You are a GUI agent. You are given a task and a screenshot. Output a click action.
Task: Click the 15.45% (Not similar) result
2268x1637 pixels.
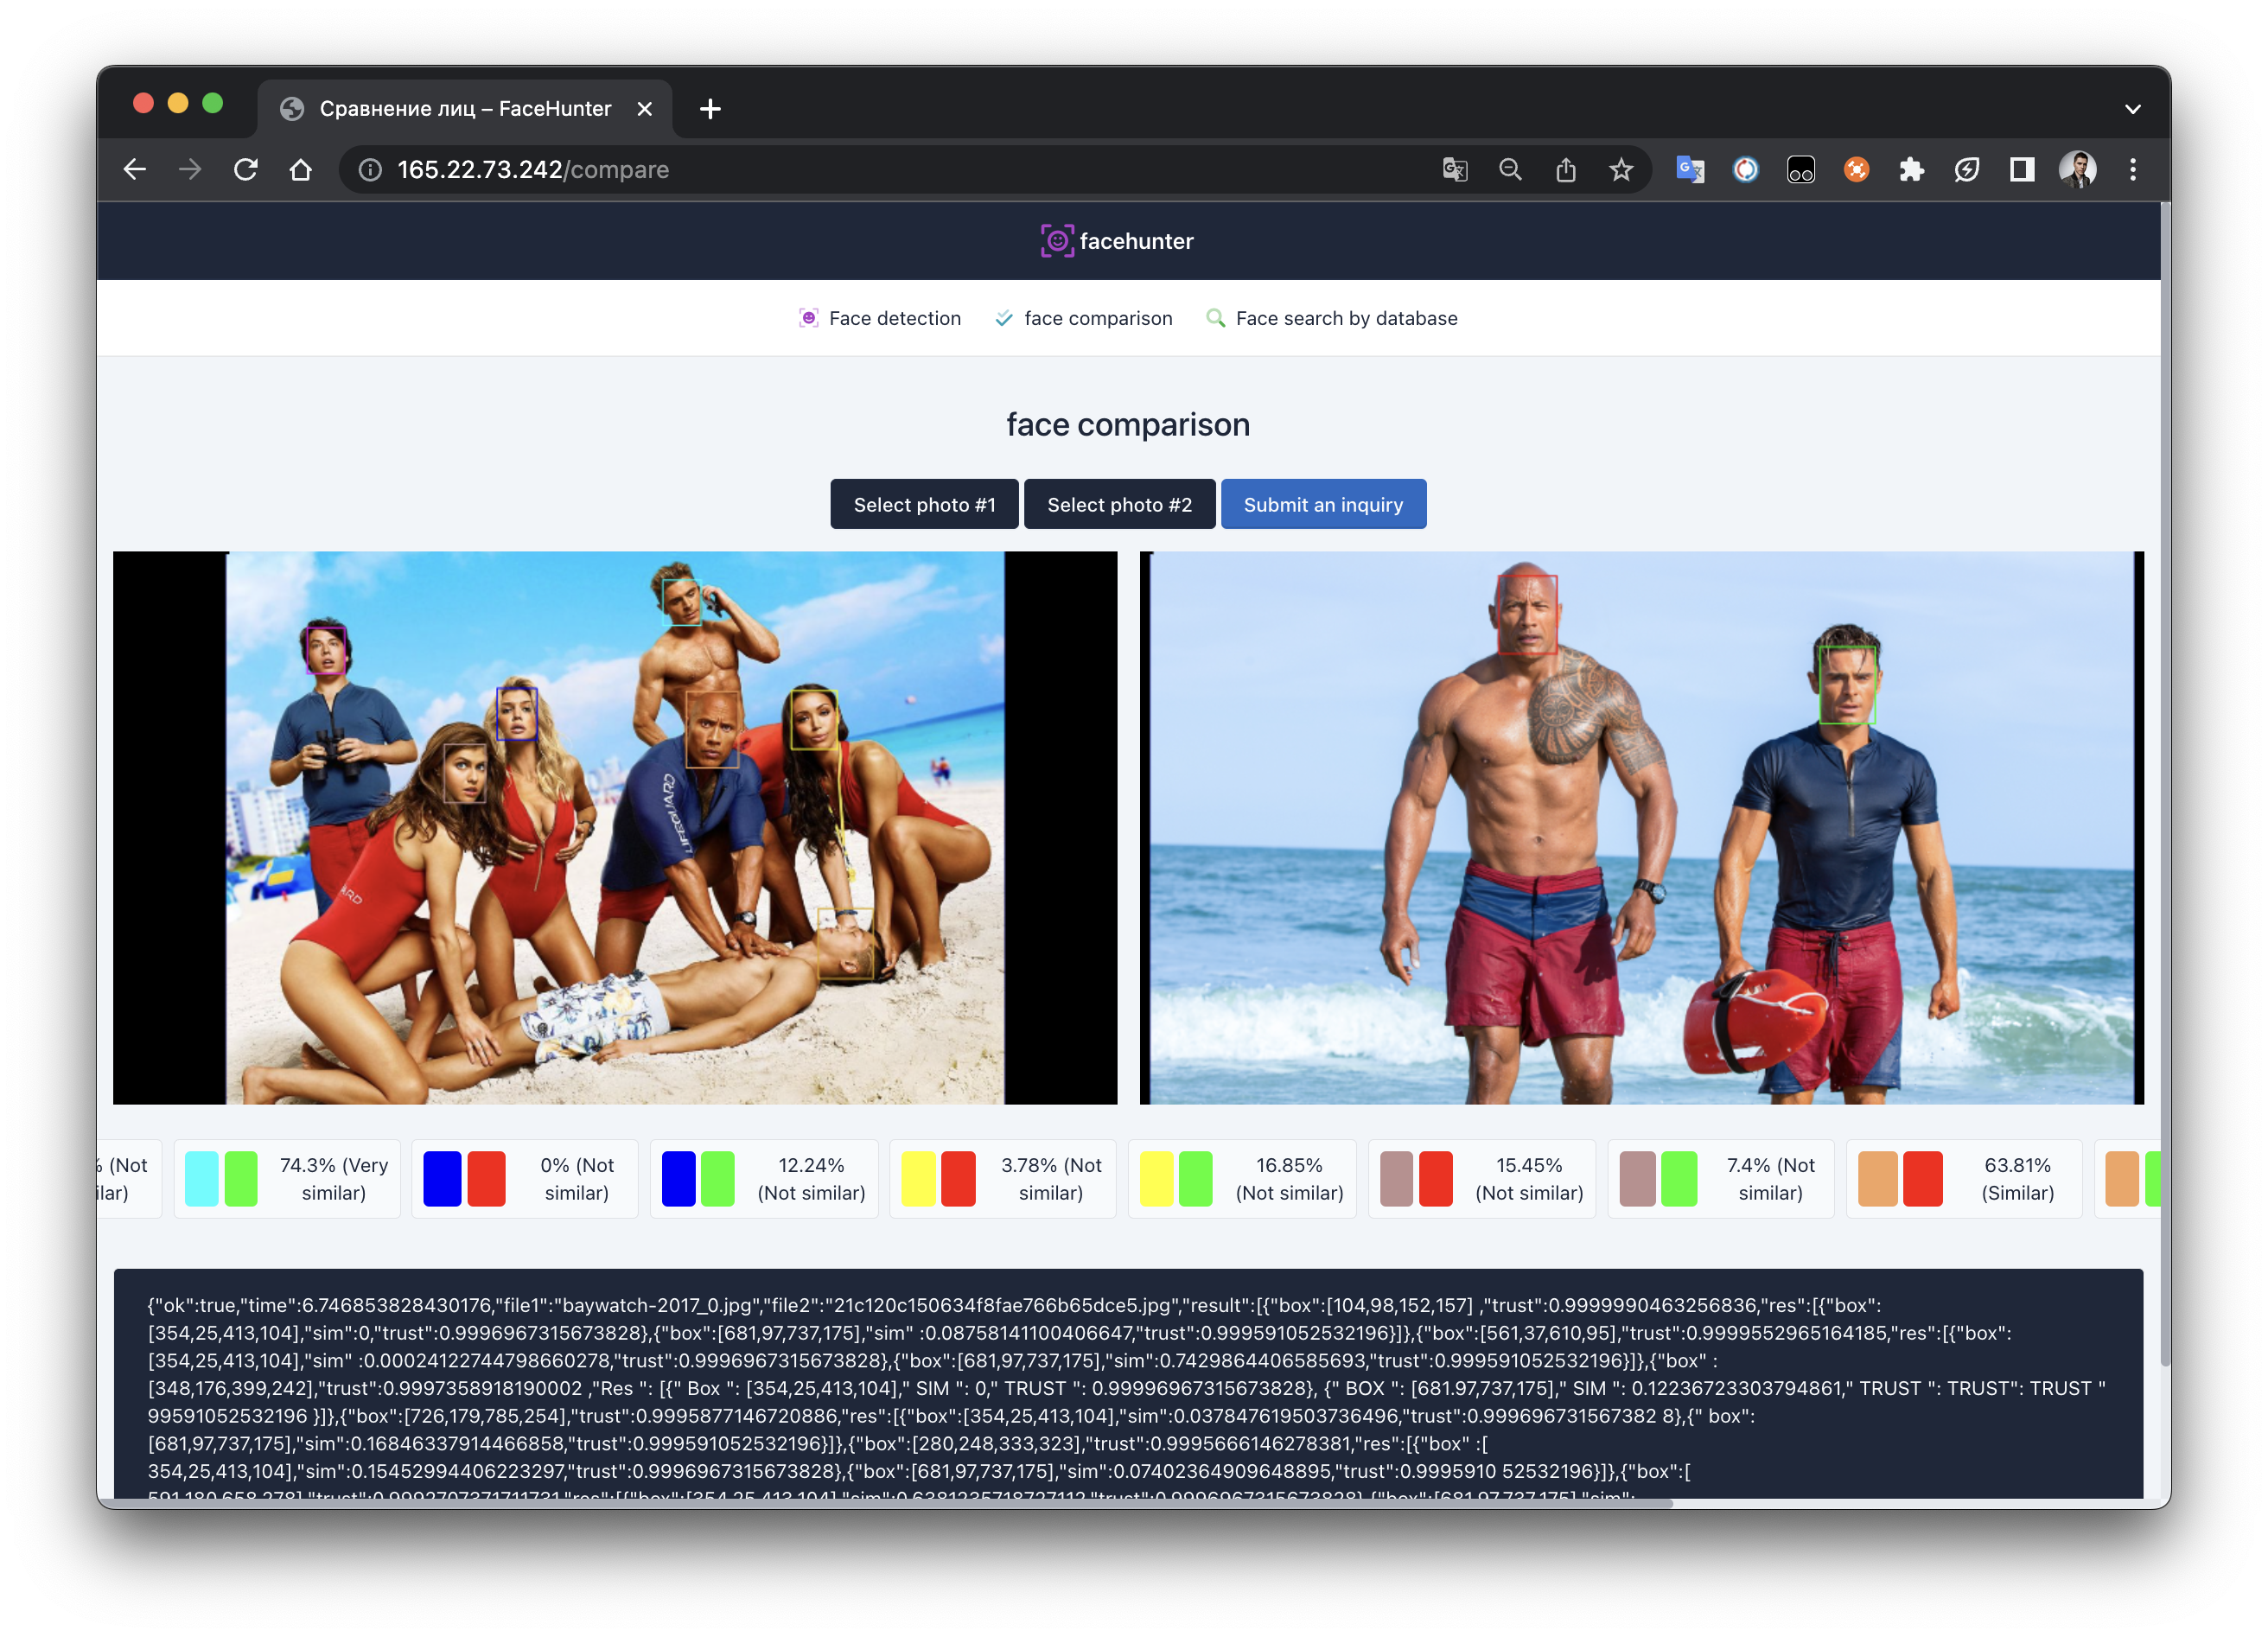[1529, 1179]
